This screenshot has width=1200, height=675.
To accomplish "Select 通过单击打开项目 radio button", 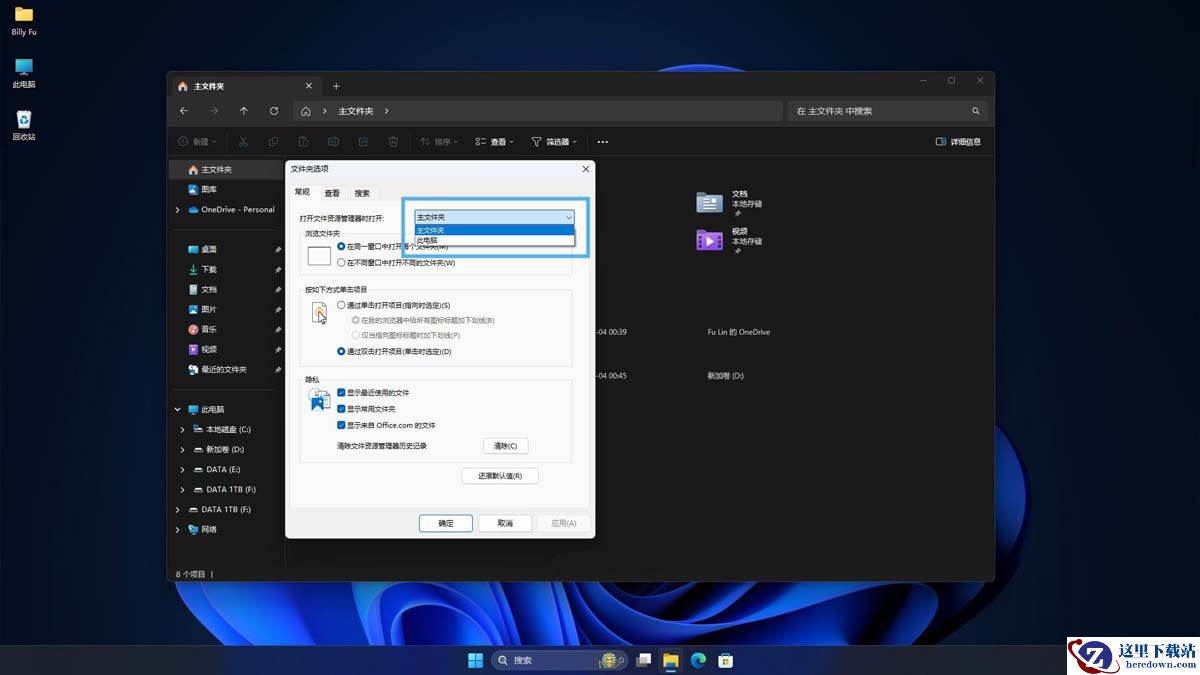I will [x=341, y=305].
